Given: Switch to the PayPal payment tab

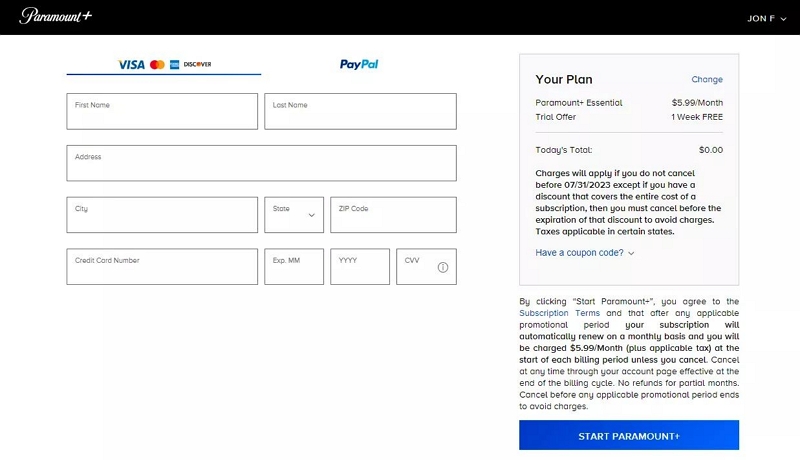Looking at the screenshot, I should [x=358, y=64].
